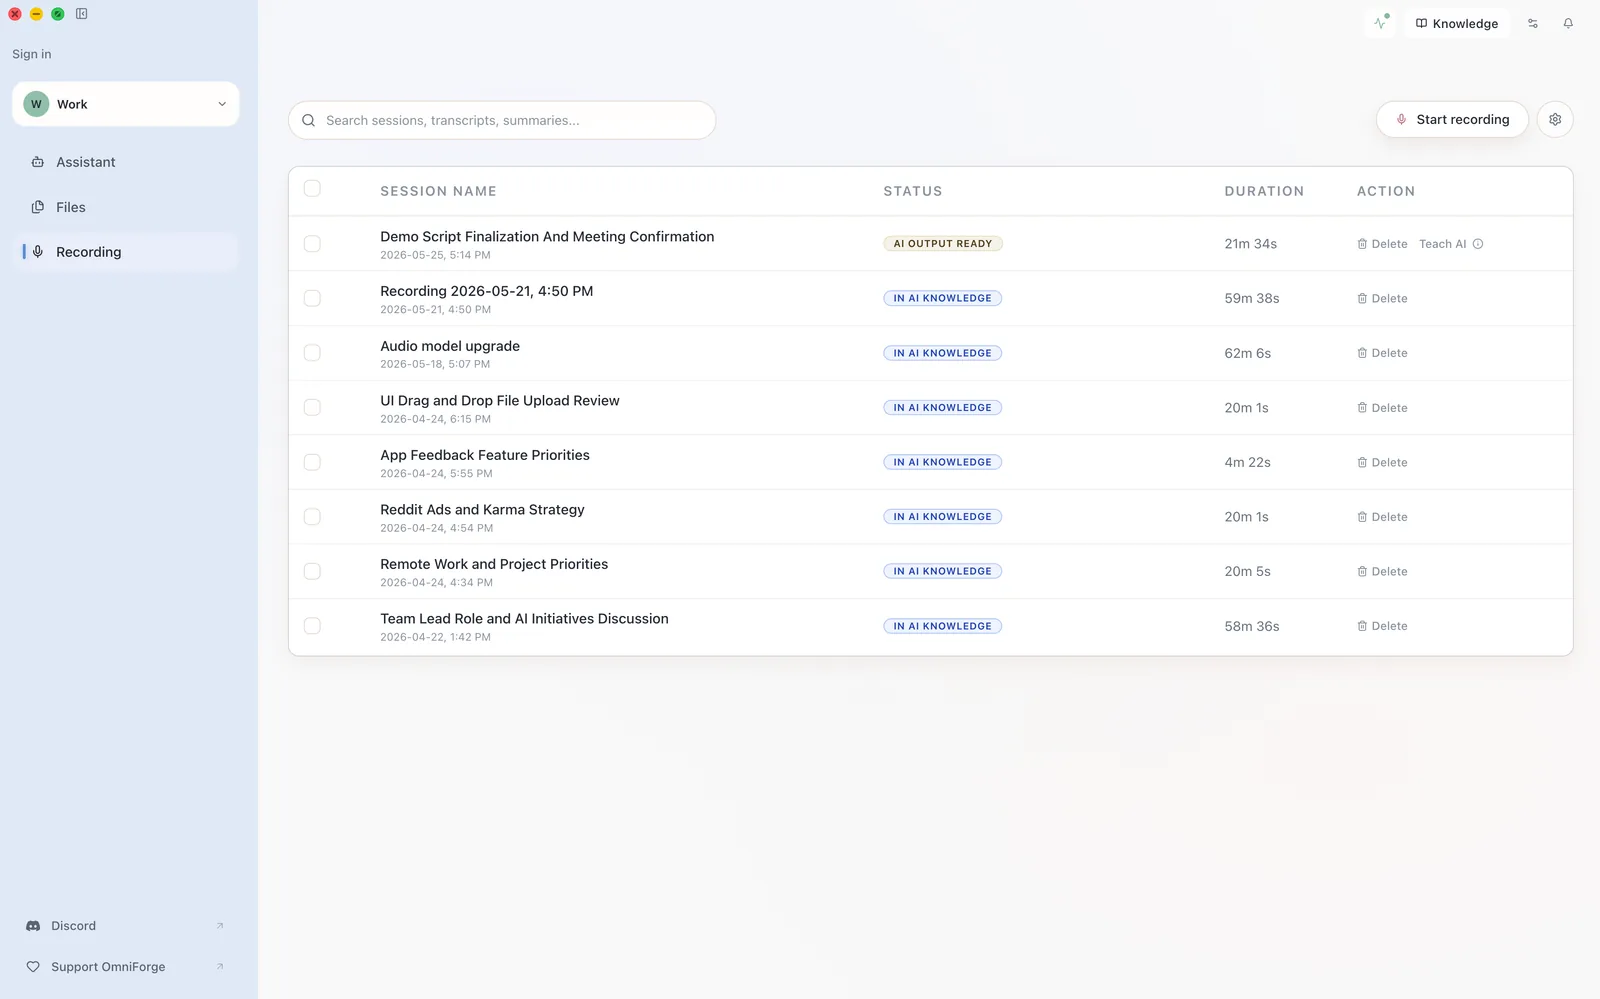This screenshot has height=999, width=1600.
Task: Open Audio model upgrade session
Action: (450, 346)
